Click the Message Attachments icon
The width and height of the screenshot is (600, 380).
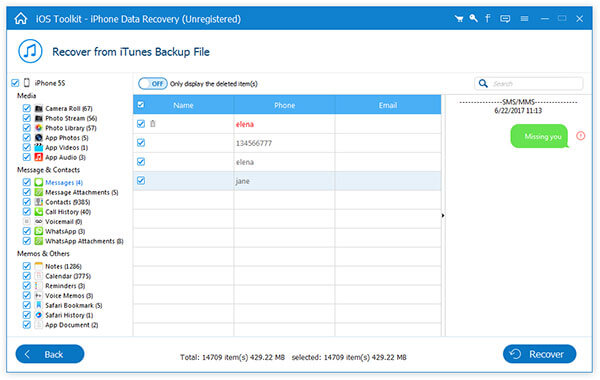coord(39,192)
